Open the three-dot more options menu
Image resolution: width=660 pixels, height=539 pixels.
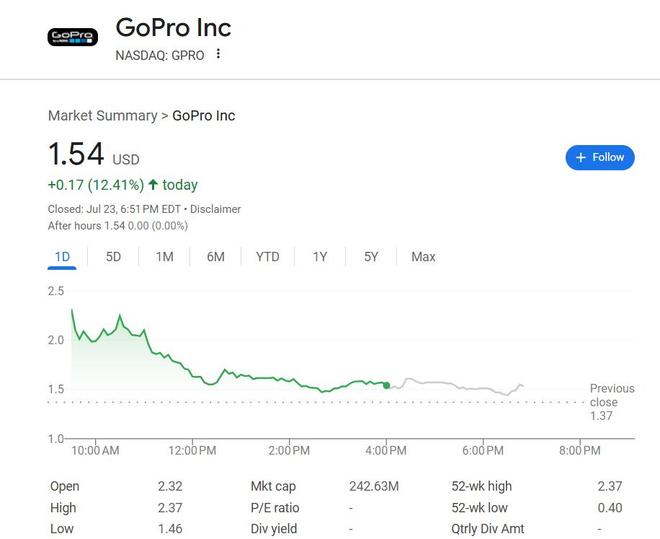pyautogui.click(x=218, y=54)
